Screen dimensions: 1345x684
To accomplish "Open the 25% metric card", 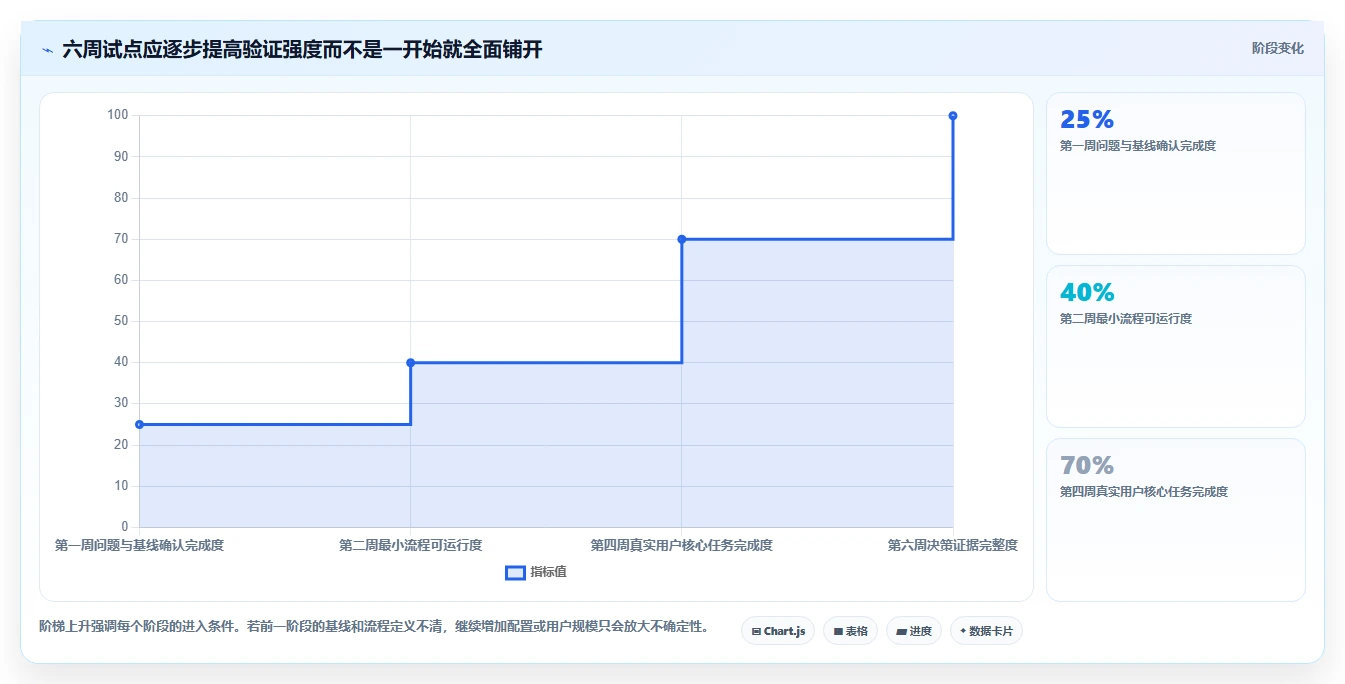I will [x=1175, y=174].
